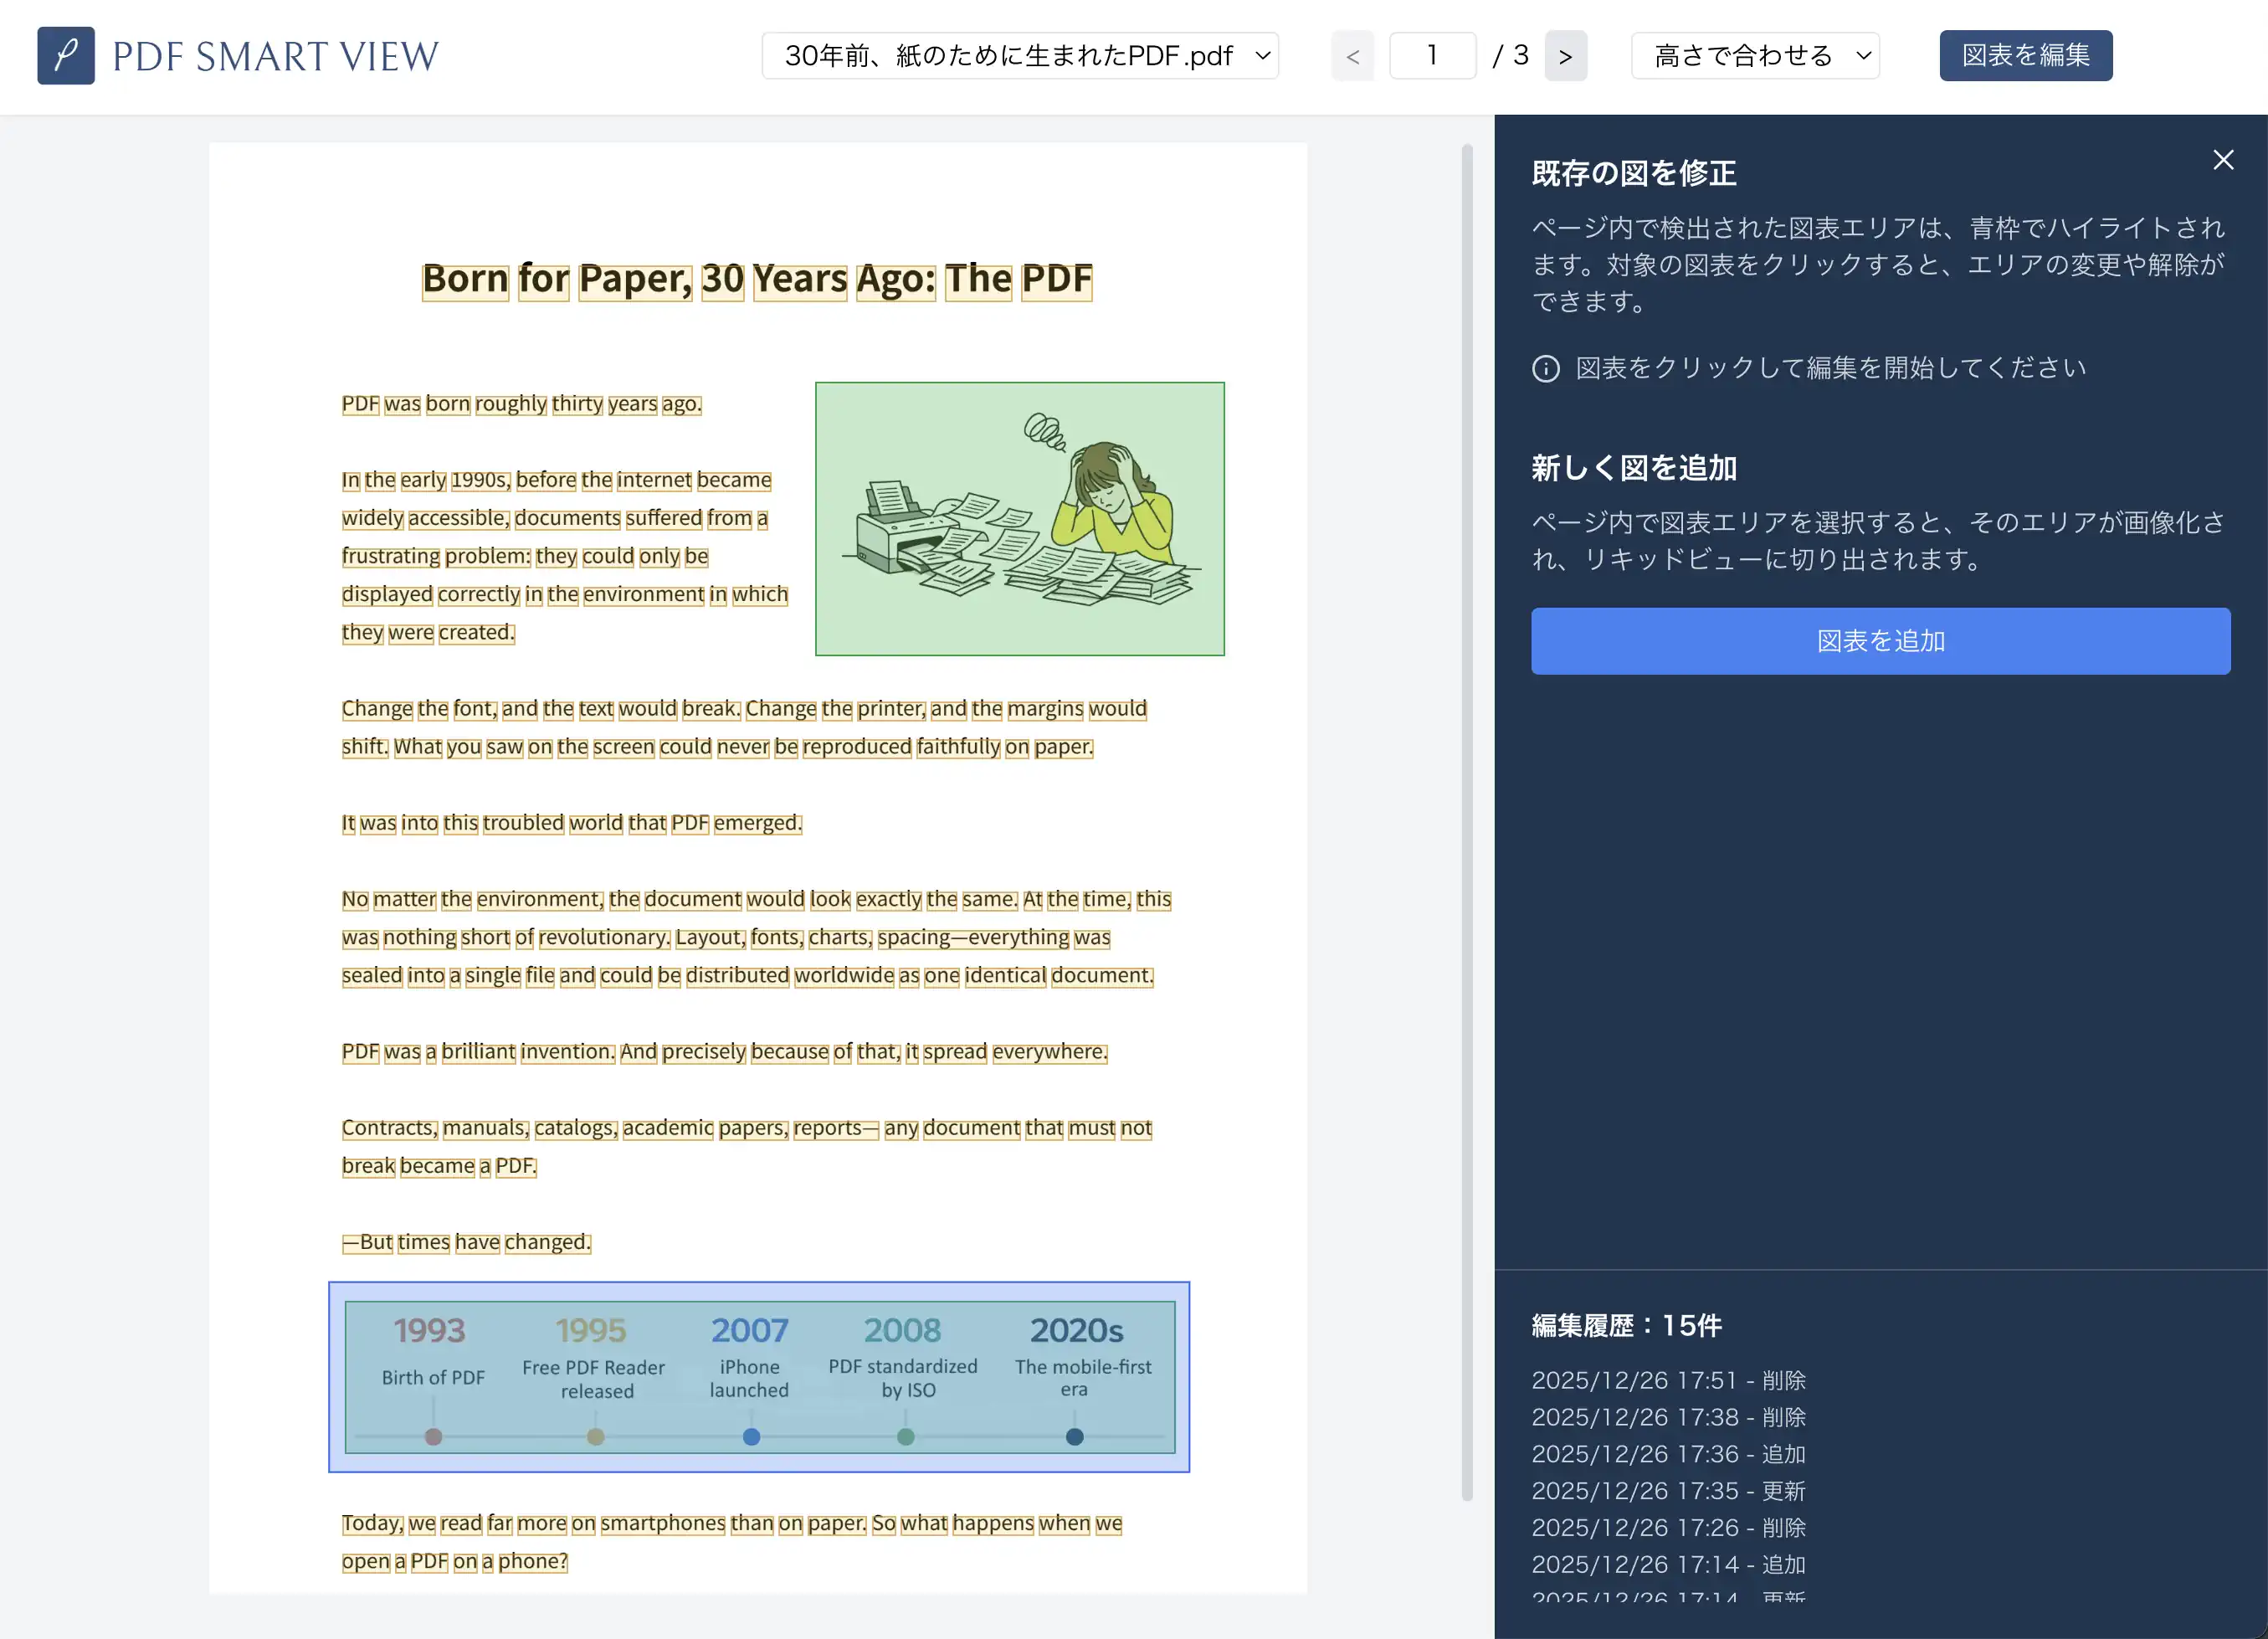Select the 2025/12/26 17:35 更新 history entry
This screenshot has height=1639, width=2268.
coord(1668,1491)
